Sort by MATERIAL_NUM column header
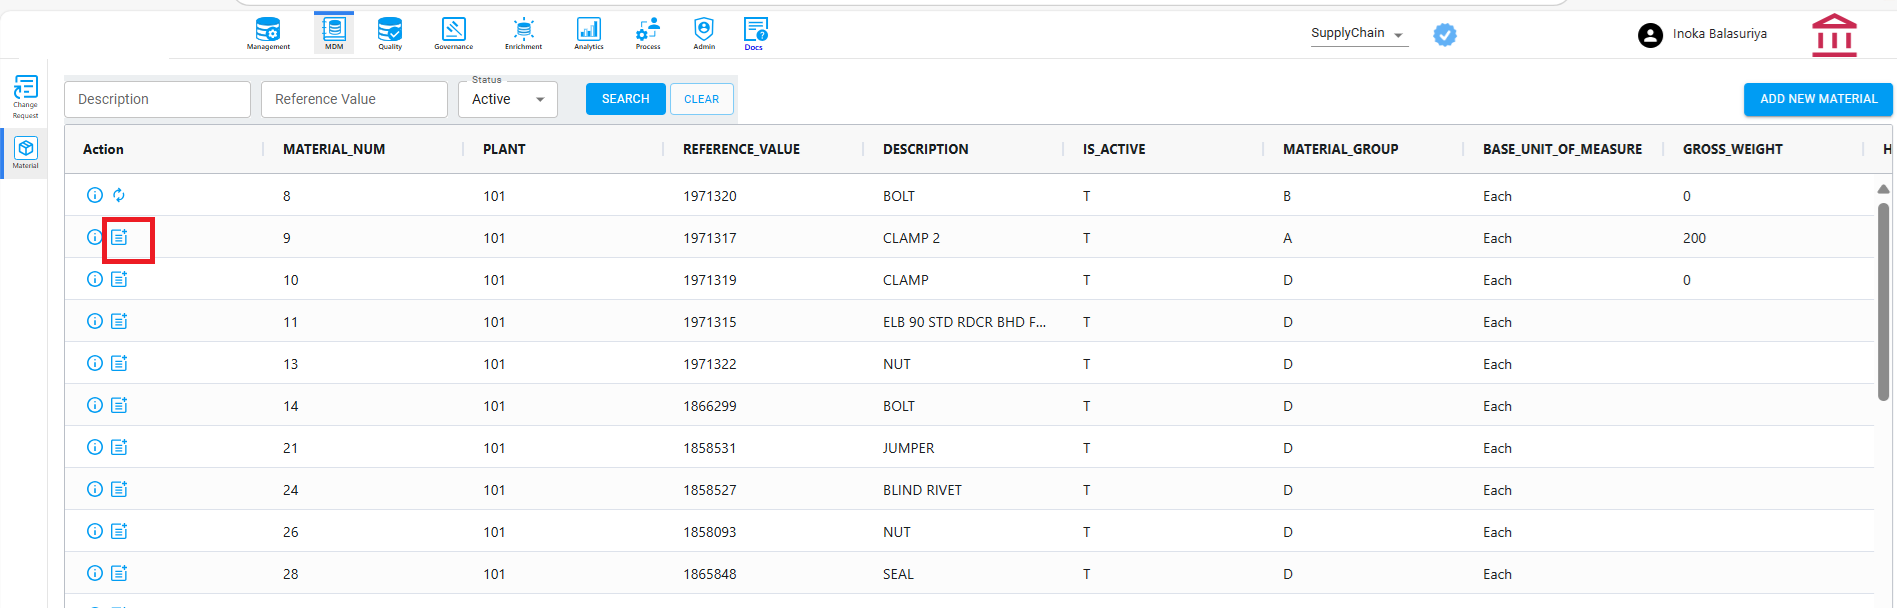The image size is (1897, 608). click(x=334, y=149)
